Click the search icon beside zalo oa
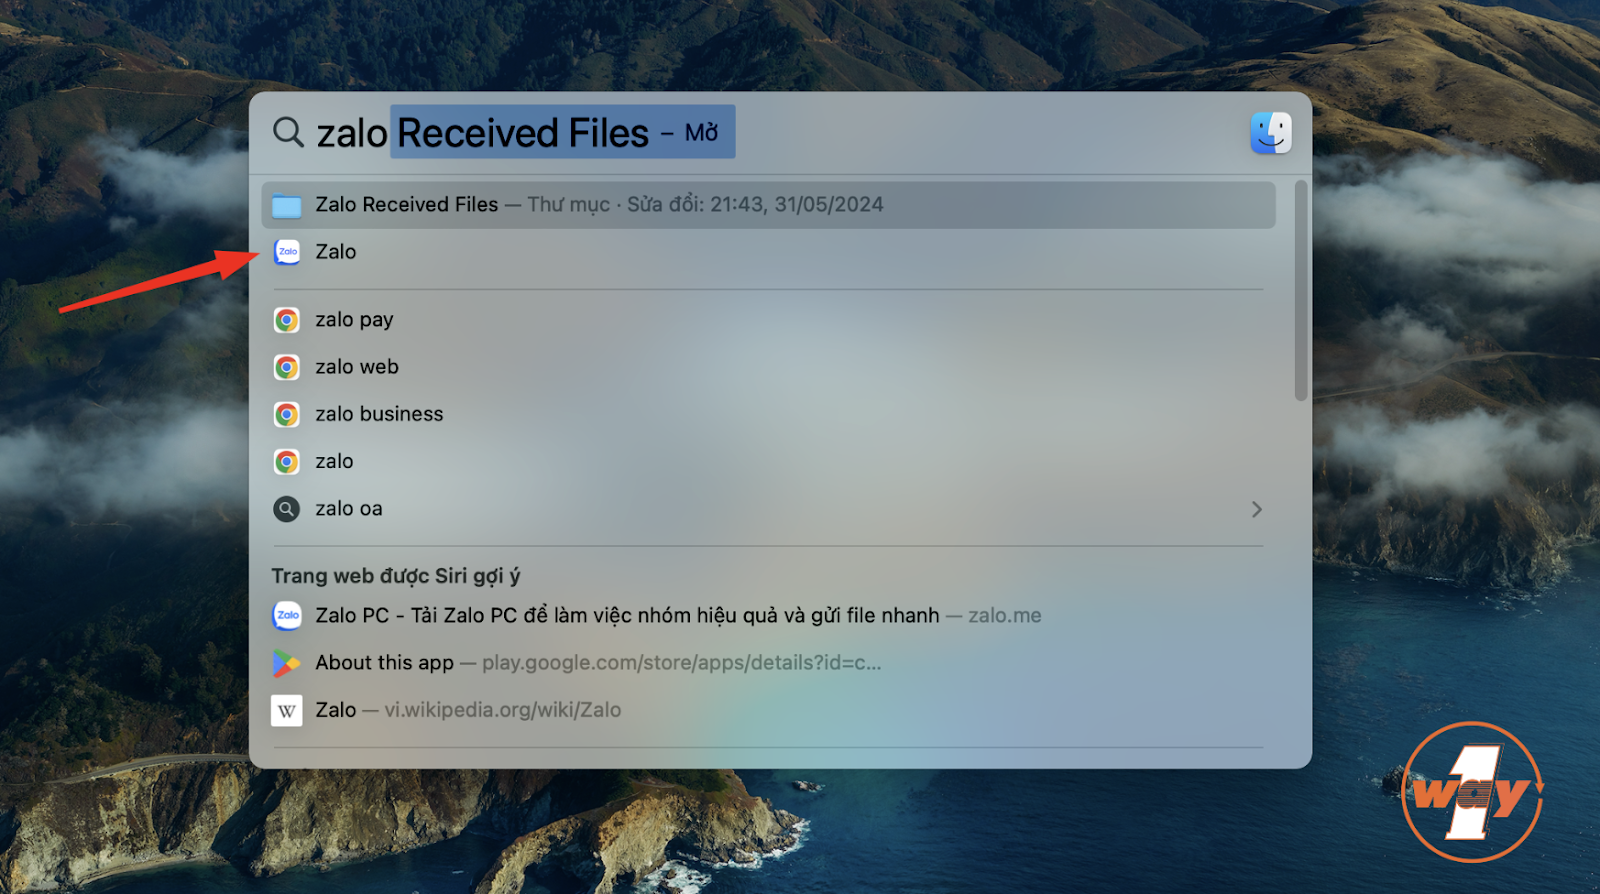Viewport: 1600px width, 894px height. click(287, 509)
